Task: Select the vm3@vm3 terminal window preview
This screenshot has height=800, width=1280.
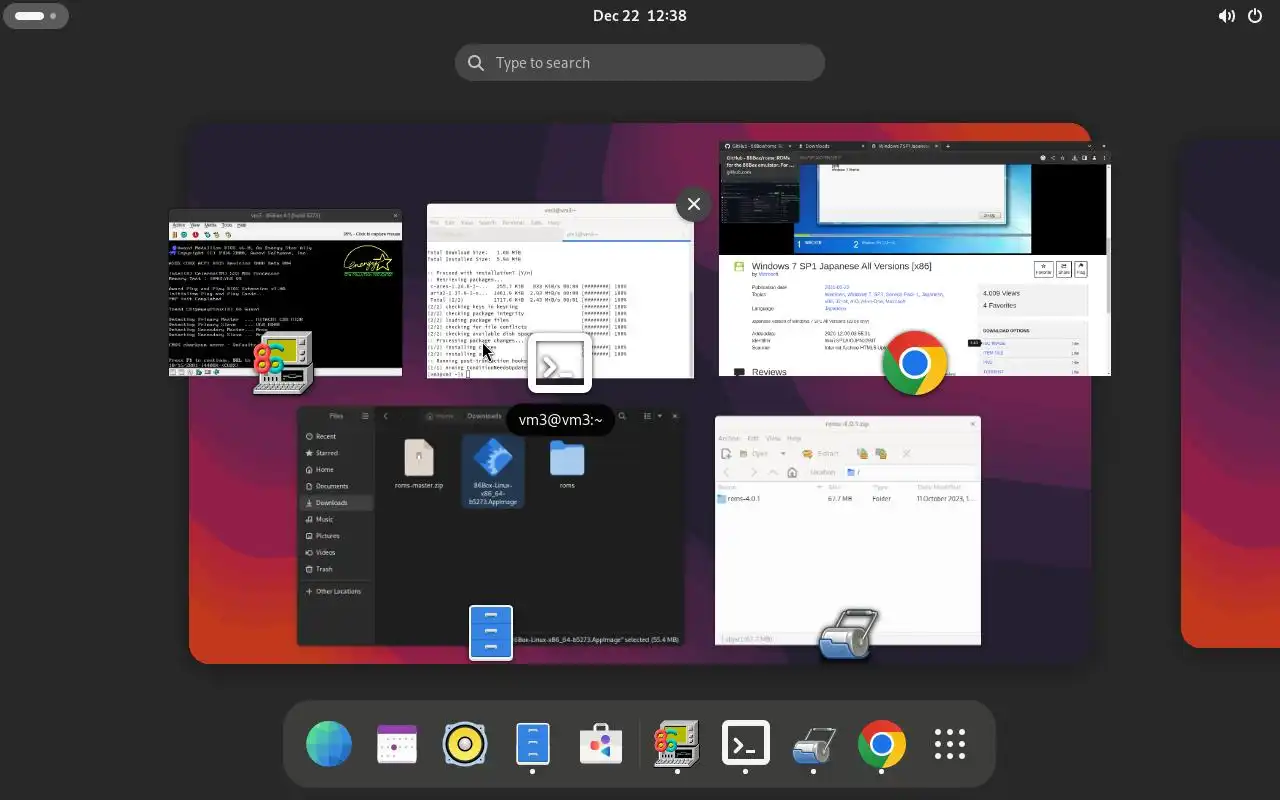Action: coord(560,291)
